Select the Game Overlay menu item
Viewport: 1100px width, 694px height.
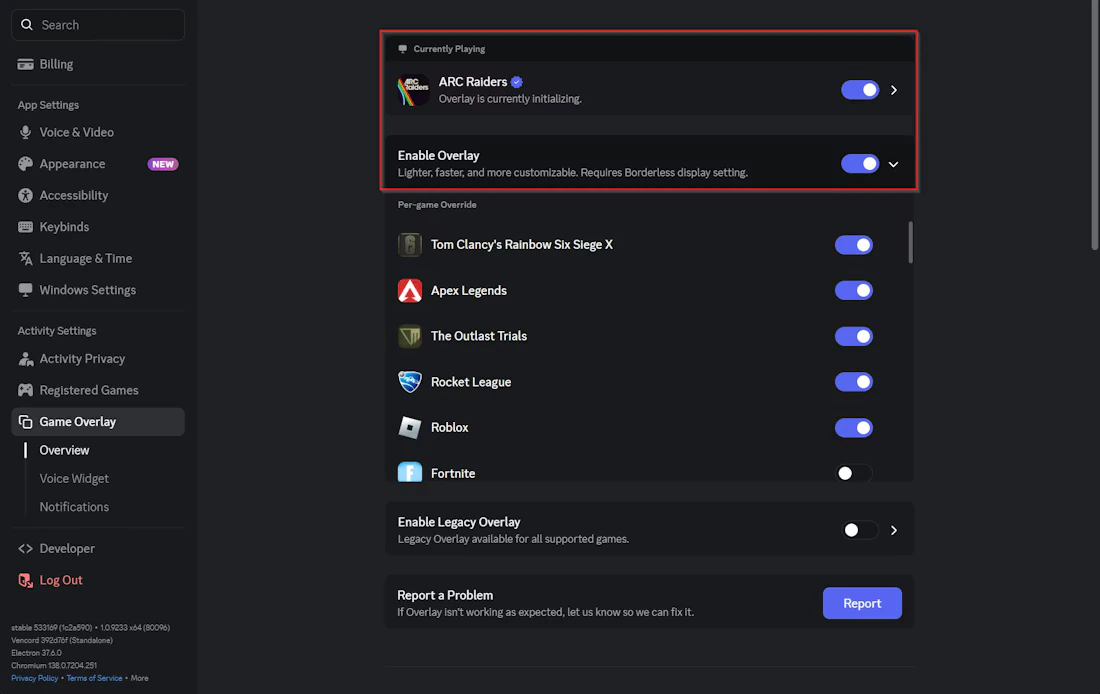98,422
